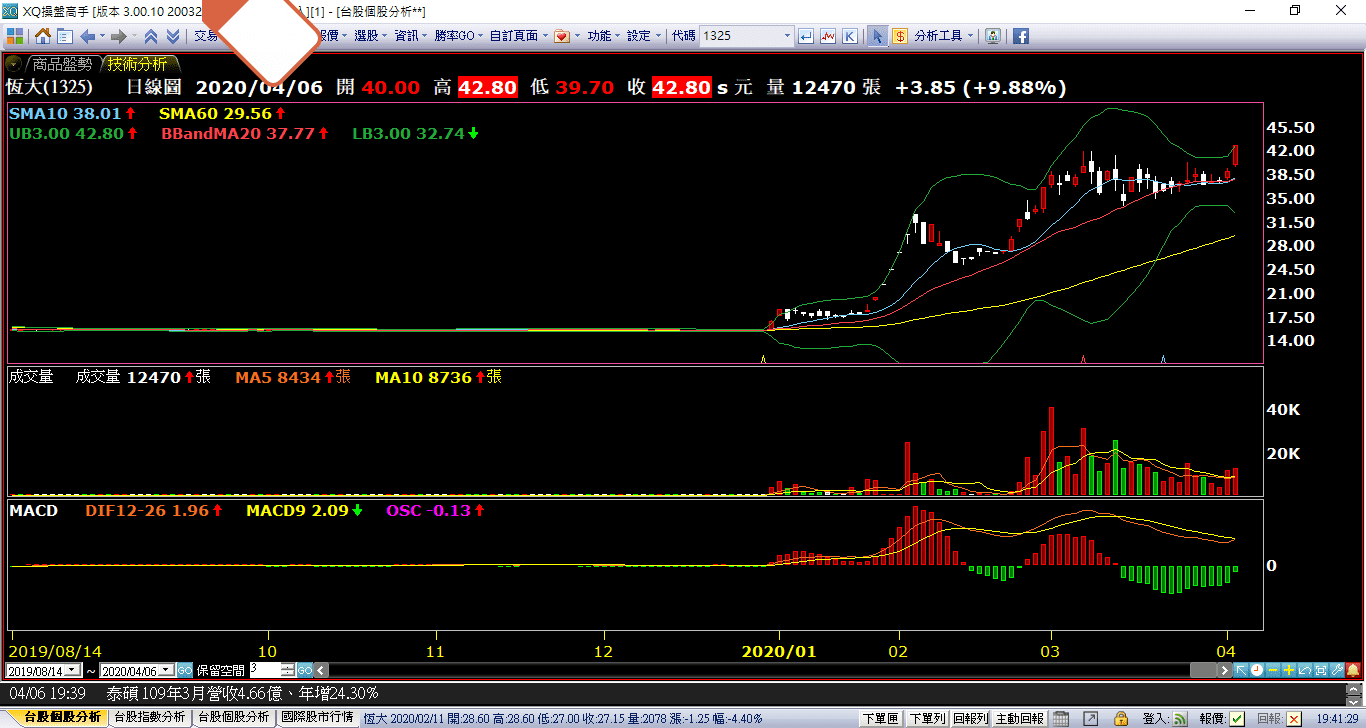Image resolution: width=1366 pixels, height=728 pixels.
Task: Select the 國際股市行情 bottom tab
Action: [317, 717]
